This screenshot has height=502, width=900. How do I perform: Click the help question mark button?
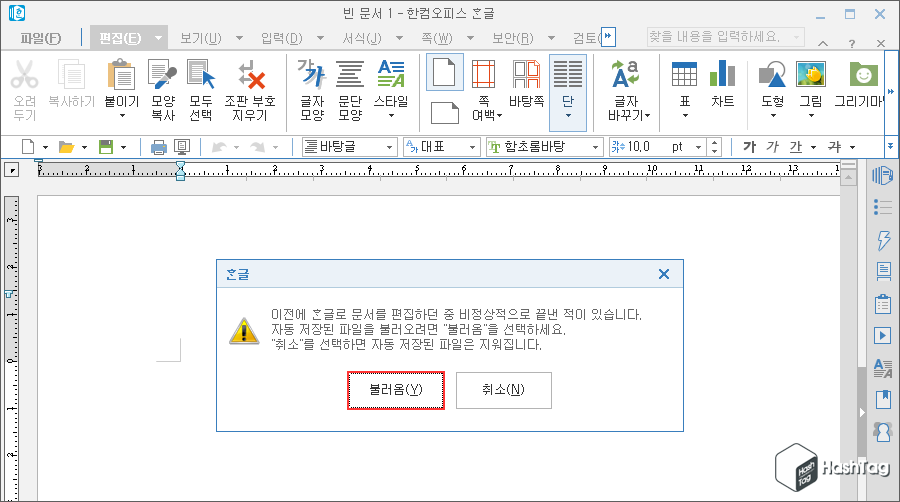tap(852, 44)
